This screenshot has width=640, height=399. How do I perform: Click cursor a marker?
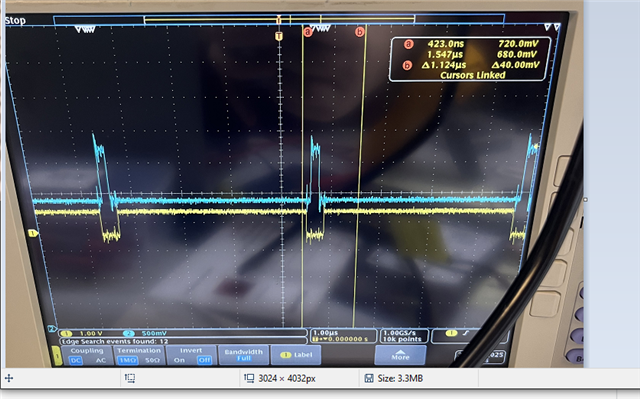pos(308,32)
